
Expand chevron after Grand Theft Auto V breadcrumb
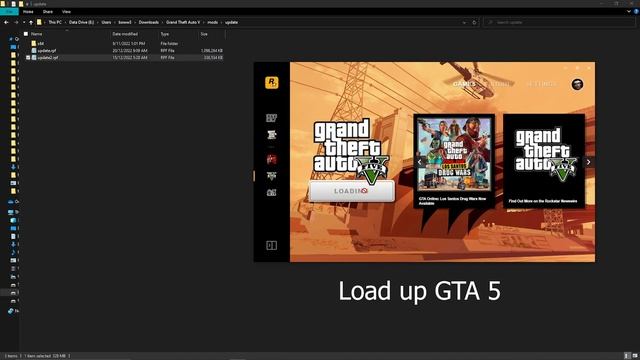point(204,22)
